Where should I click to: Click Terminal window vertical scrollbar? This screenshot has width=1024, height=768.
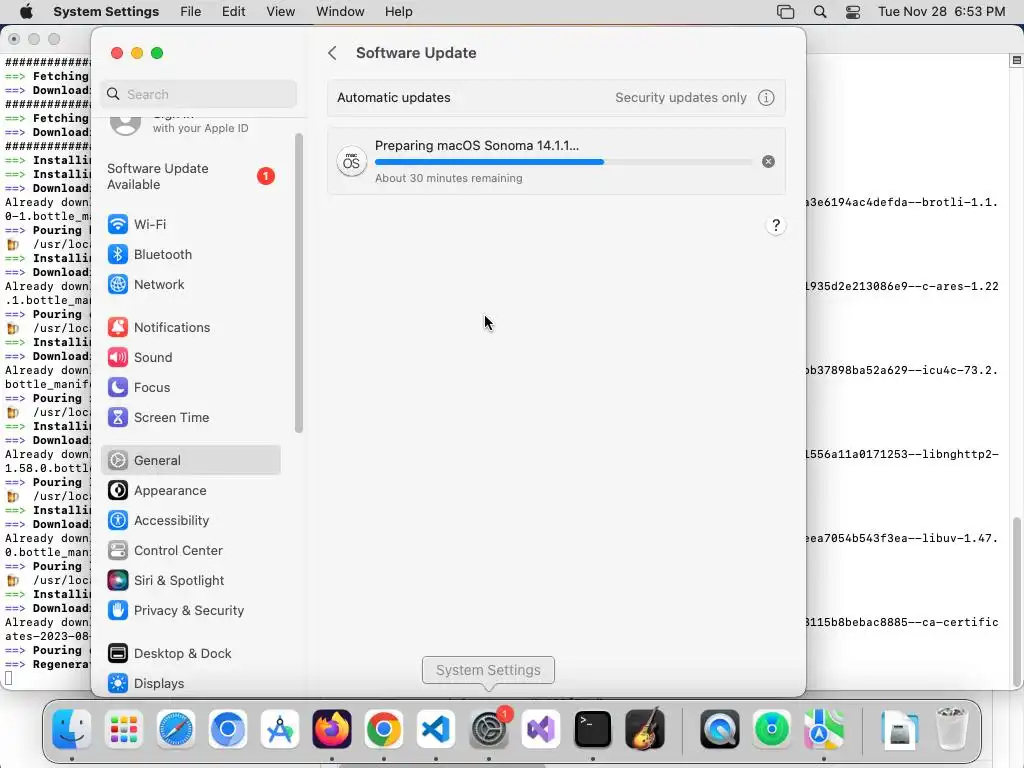(1017, 601)
